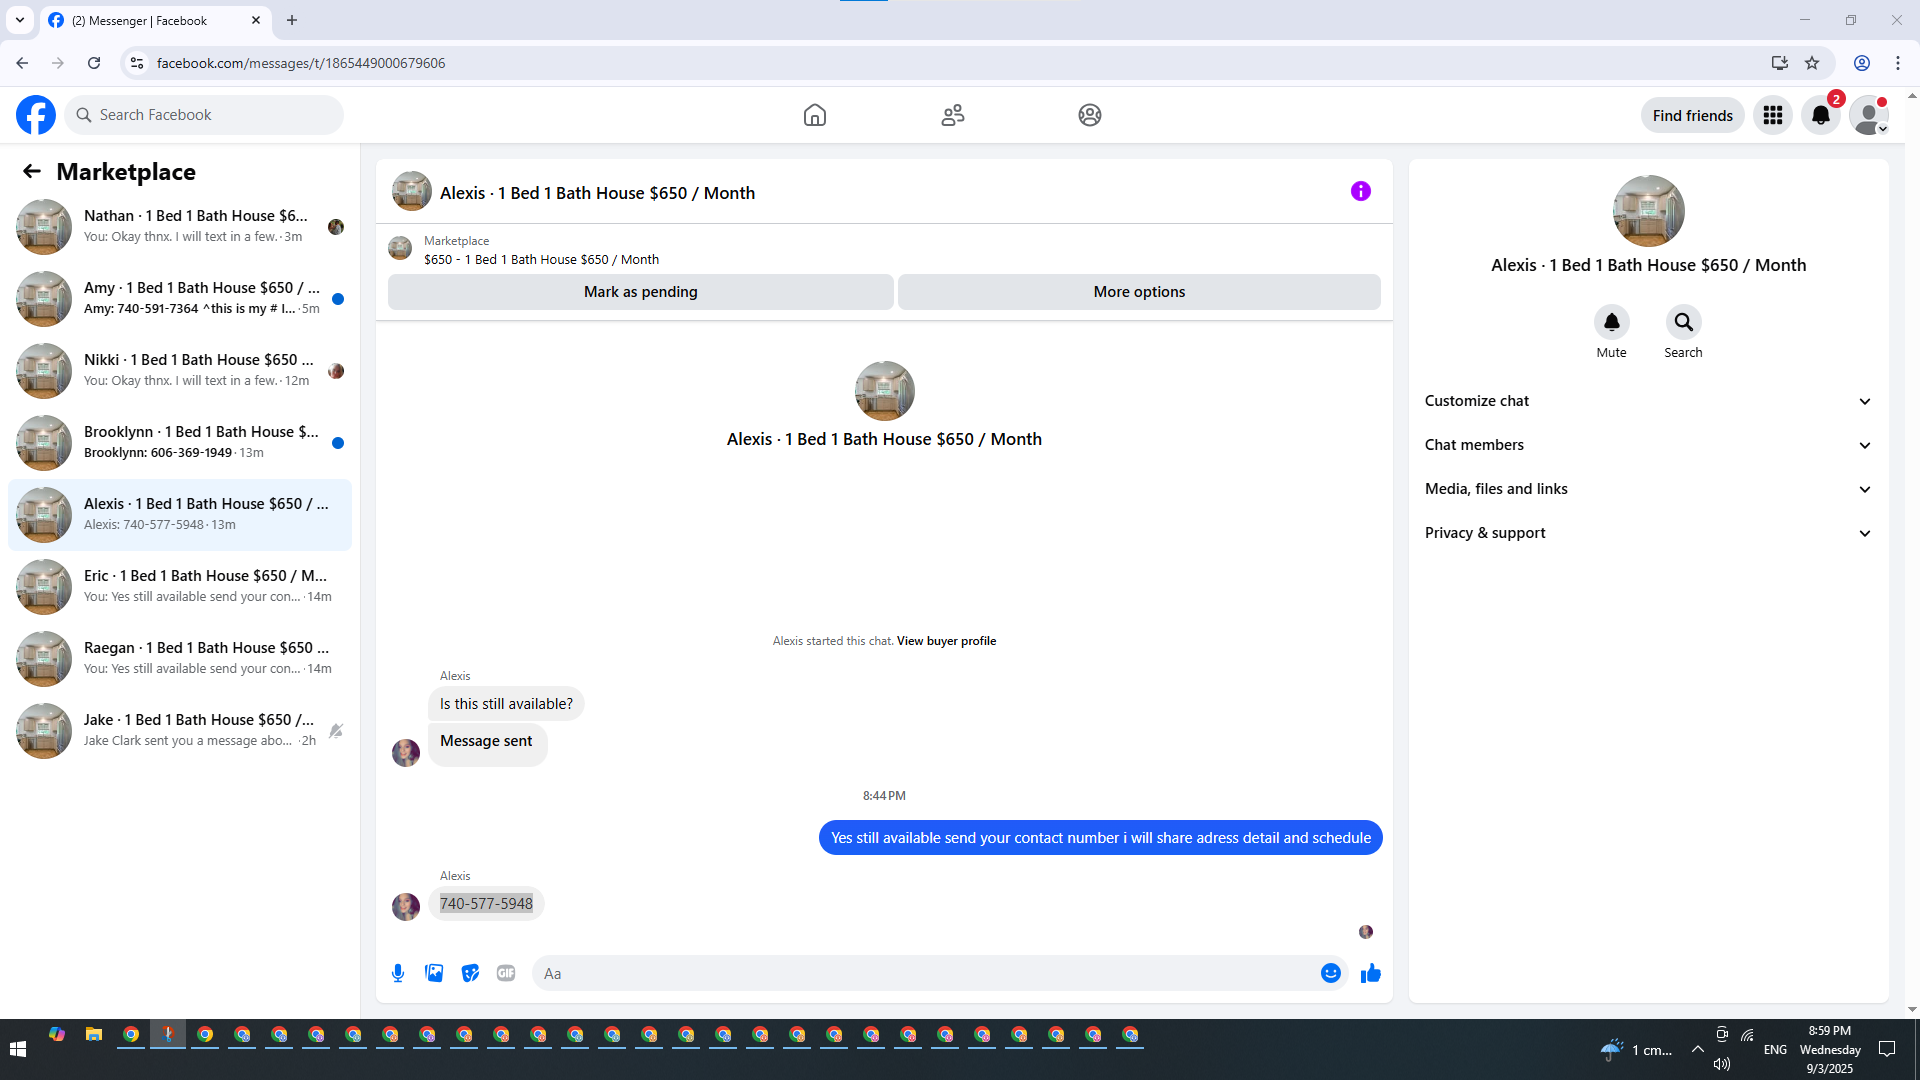Expand the Privacy & support section
Viewport: 1920px width, 1080px height.
[1648, 533]
